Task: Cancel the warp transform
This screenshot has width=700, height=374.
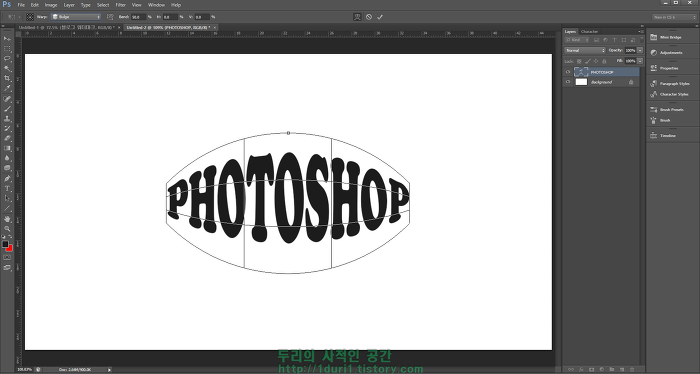Action: 369,17
